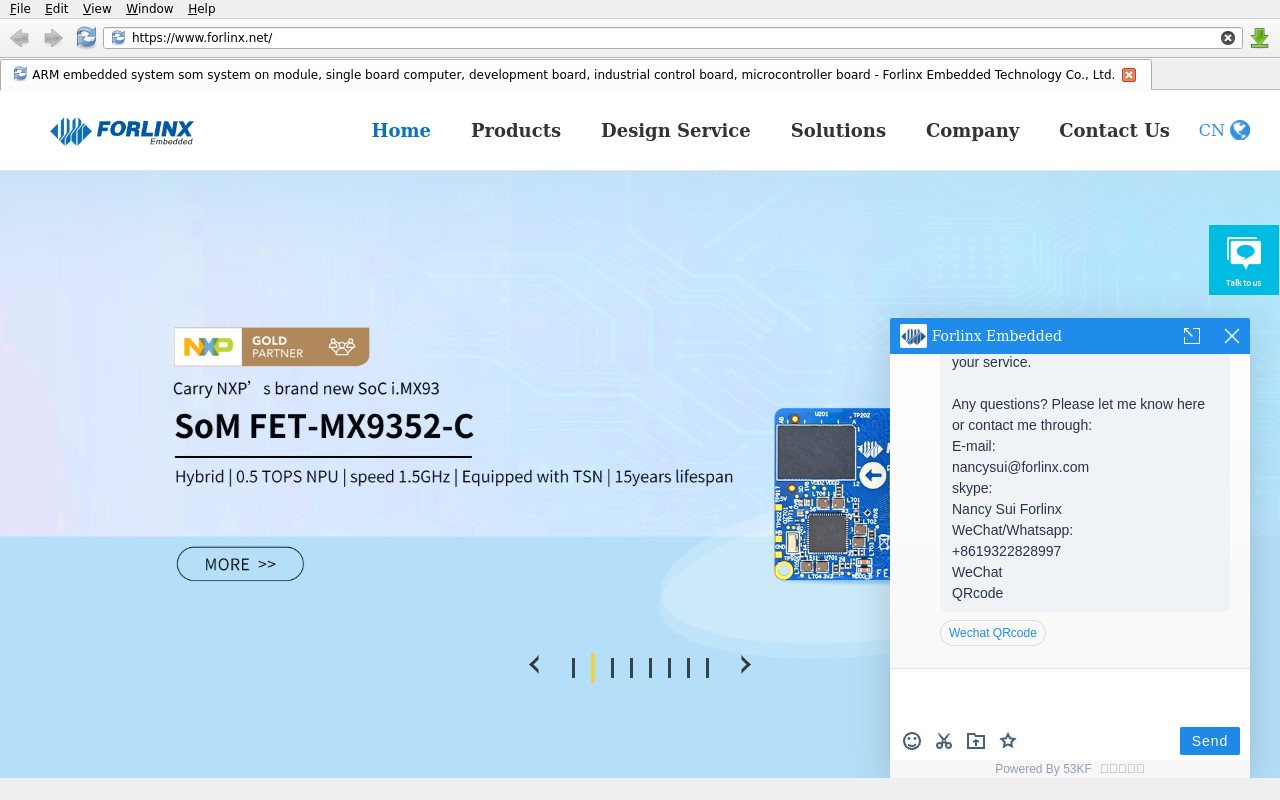Screen dimensions: 1280x800
Task: Close the Forlinx browser tab
Action: [1129, 75]
